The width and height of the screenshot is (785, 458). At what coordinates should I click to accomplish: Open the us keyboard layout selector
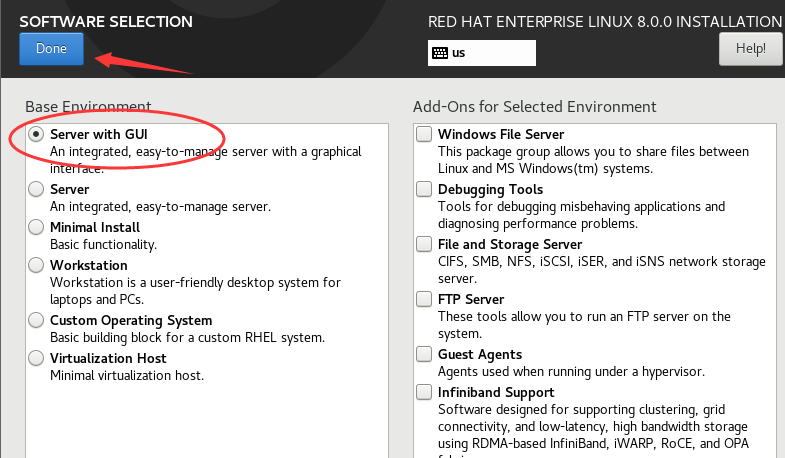click(x=481, y=53)
